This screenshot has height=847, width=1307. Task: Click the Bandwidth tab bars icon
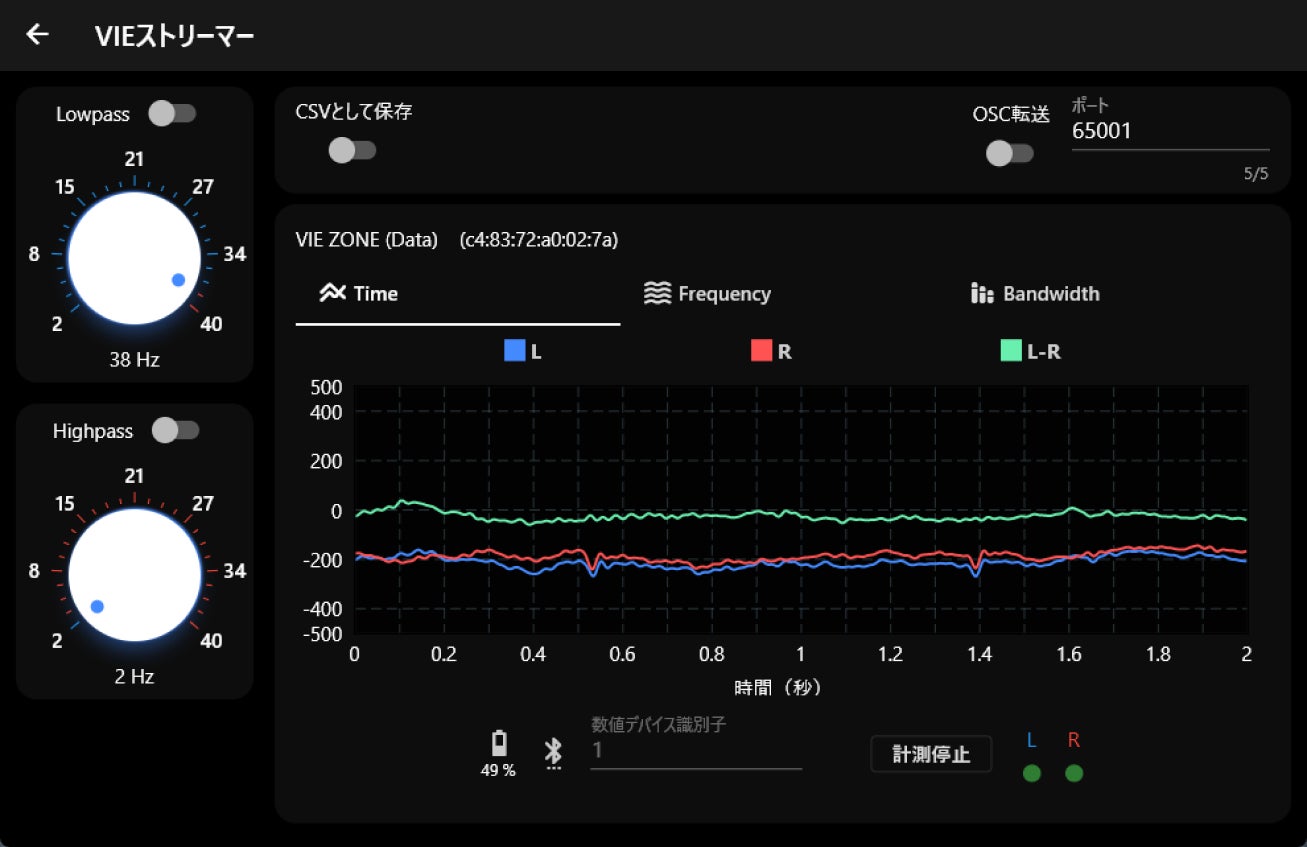pyautogui.click(x=982, y=293)
